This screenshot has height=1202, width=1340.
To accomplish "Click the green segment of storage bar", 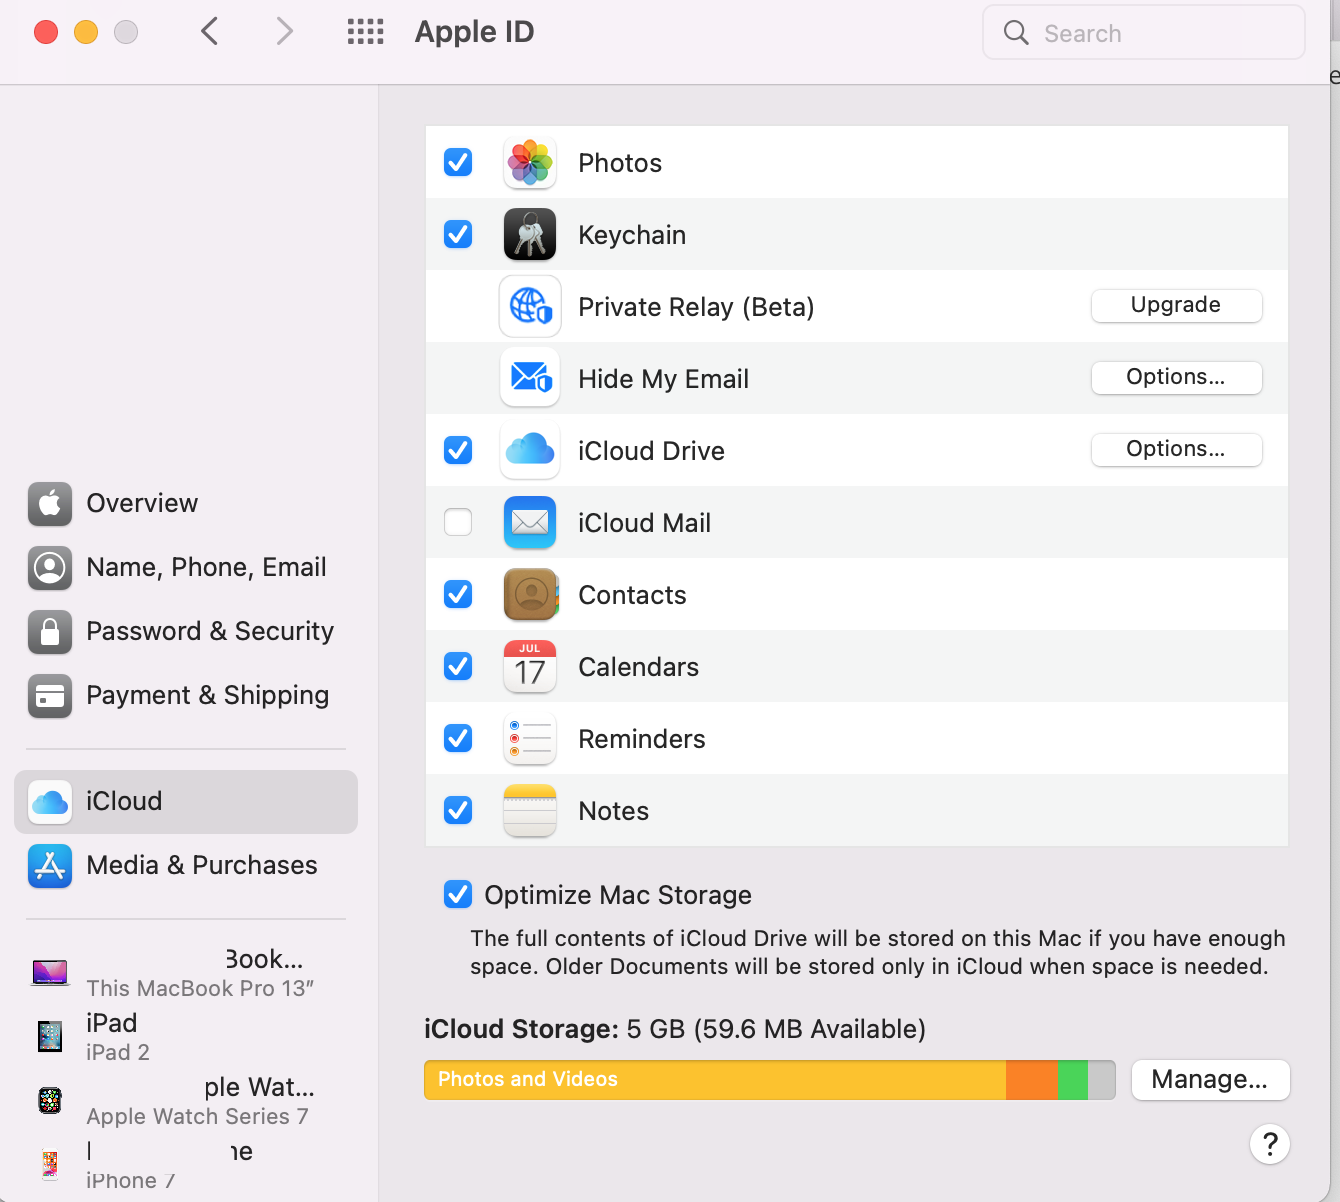I will pyautogui.click(x=1073, y=1080).
